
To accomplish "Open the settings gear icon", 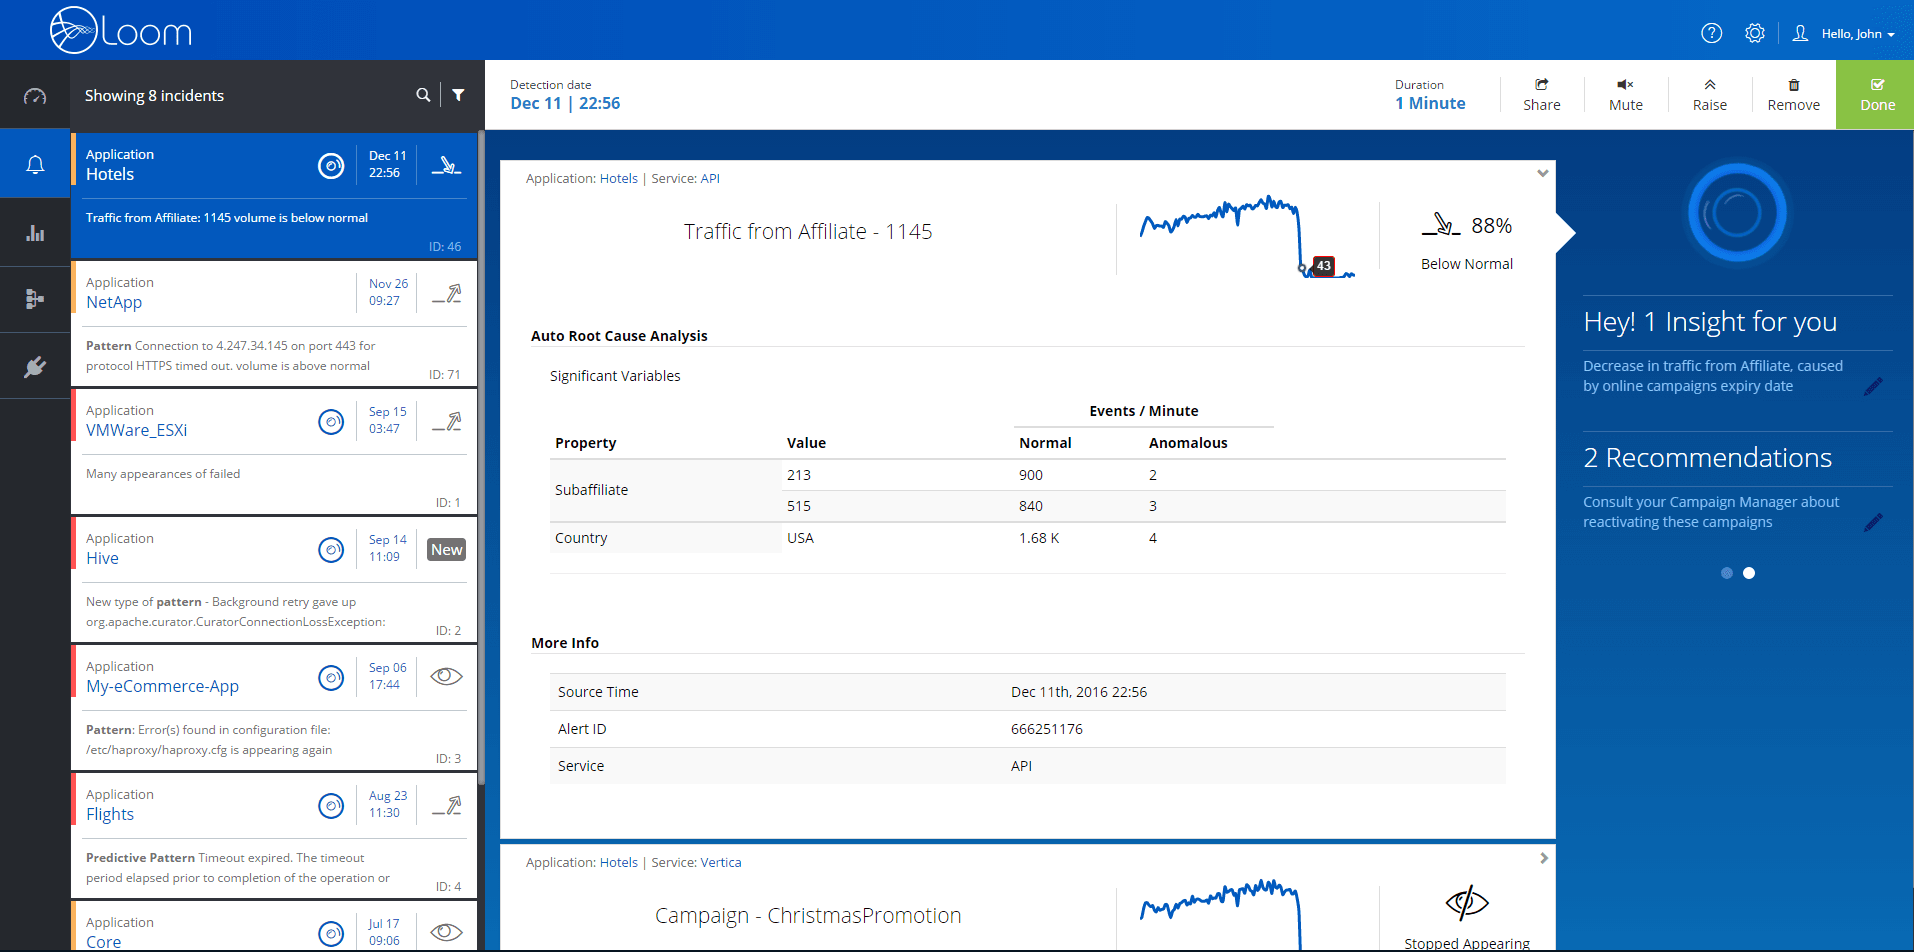I will [x=1754, y=33].
